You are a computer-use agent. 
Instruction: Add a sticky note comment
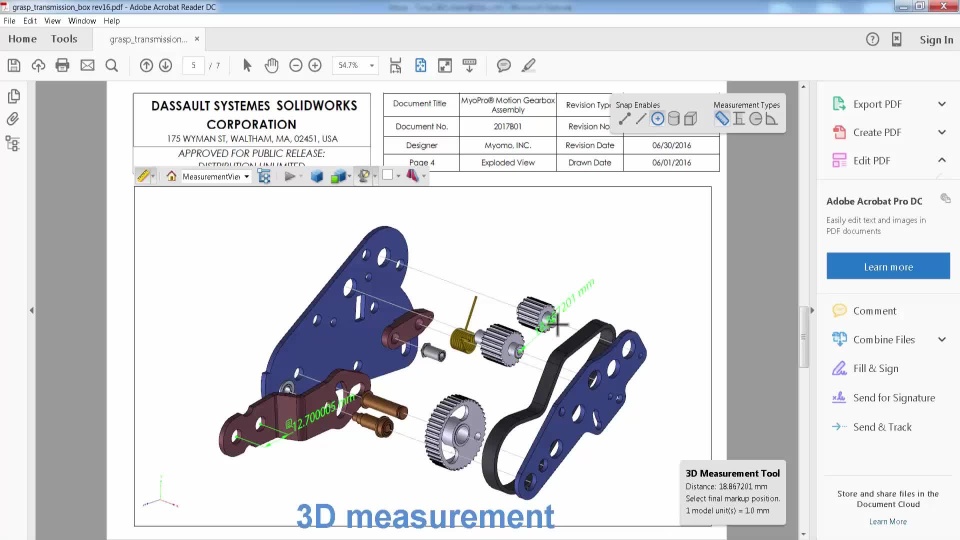tap(504, 66)
